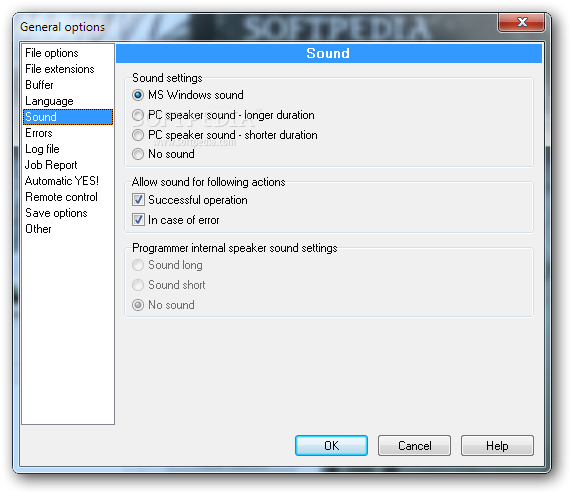This screenshot has width=572, height=494.
Task: Click the Cancel button
Action: [414, 445]
